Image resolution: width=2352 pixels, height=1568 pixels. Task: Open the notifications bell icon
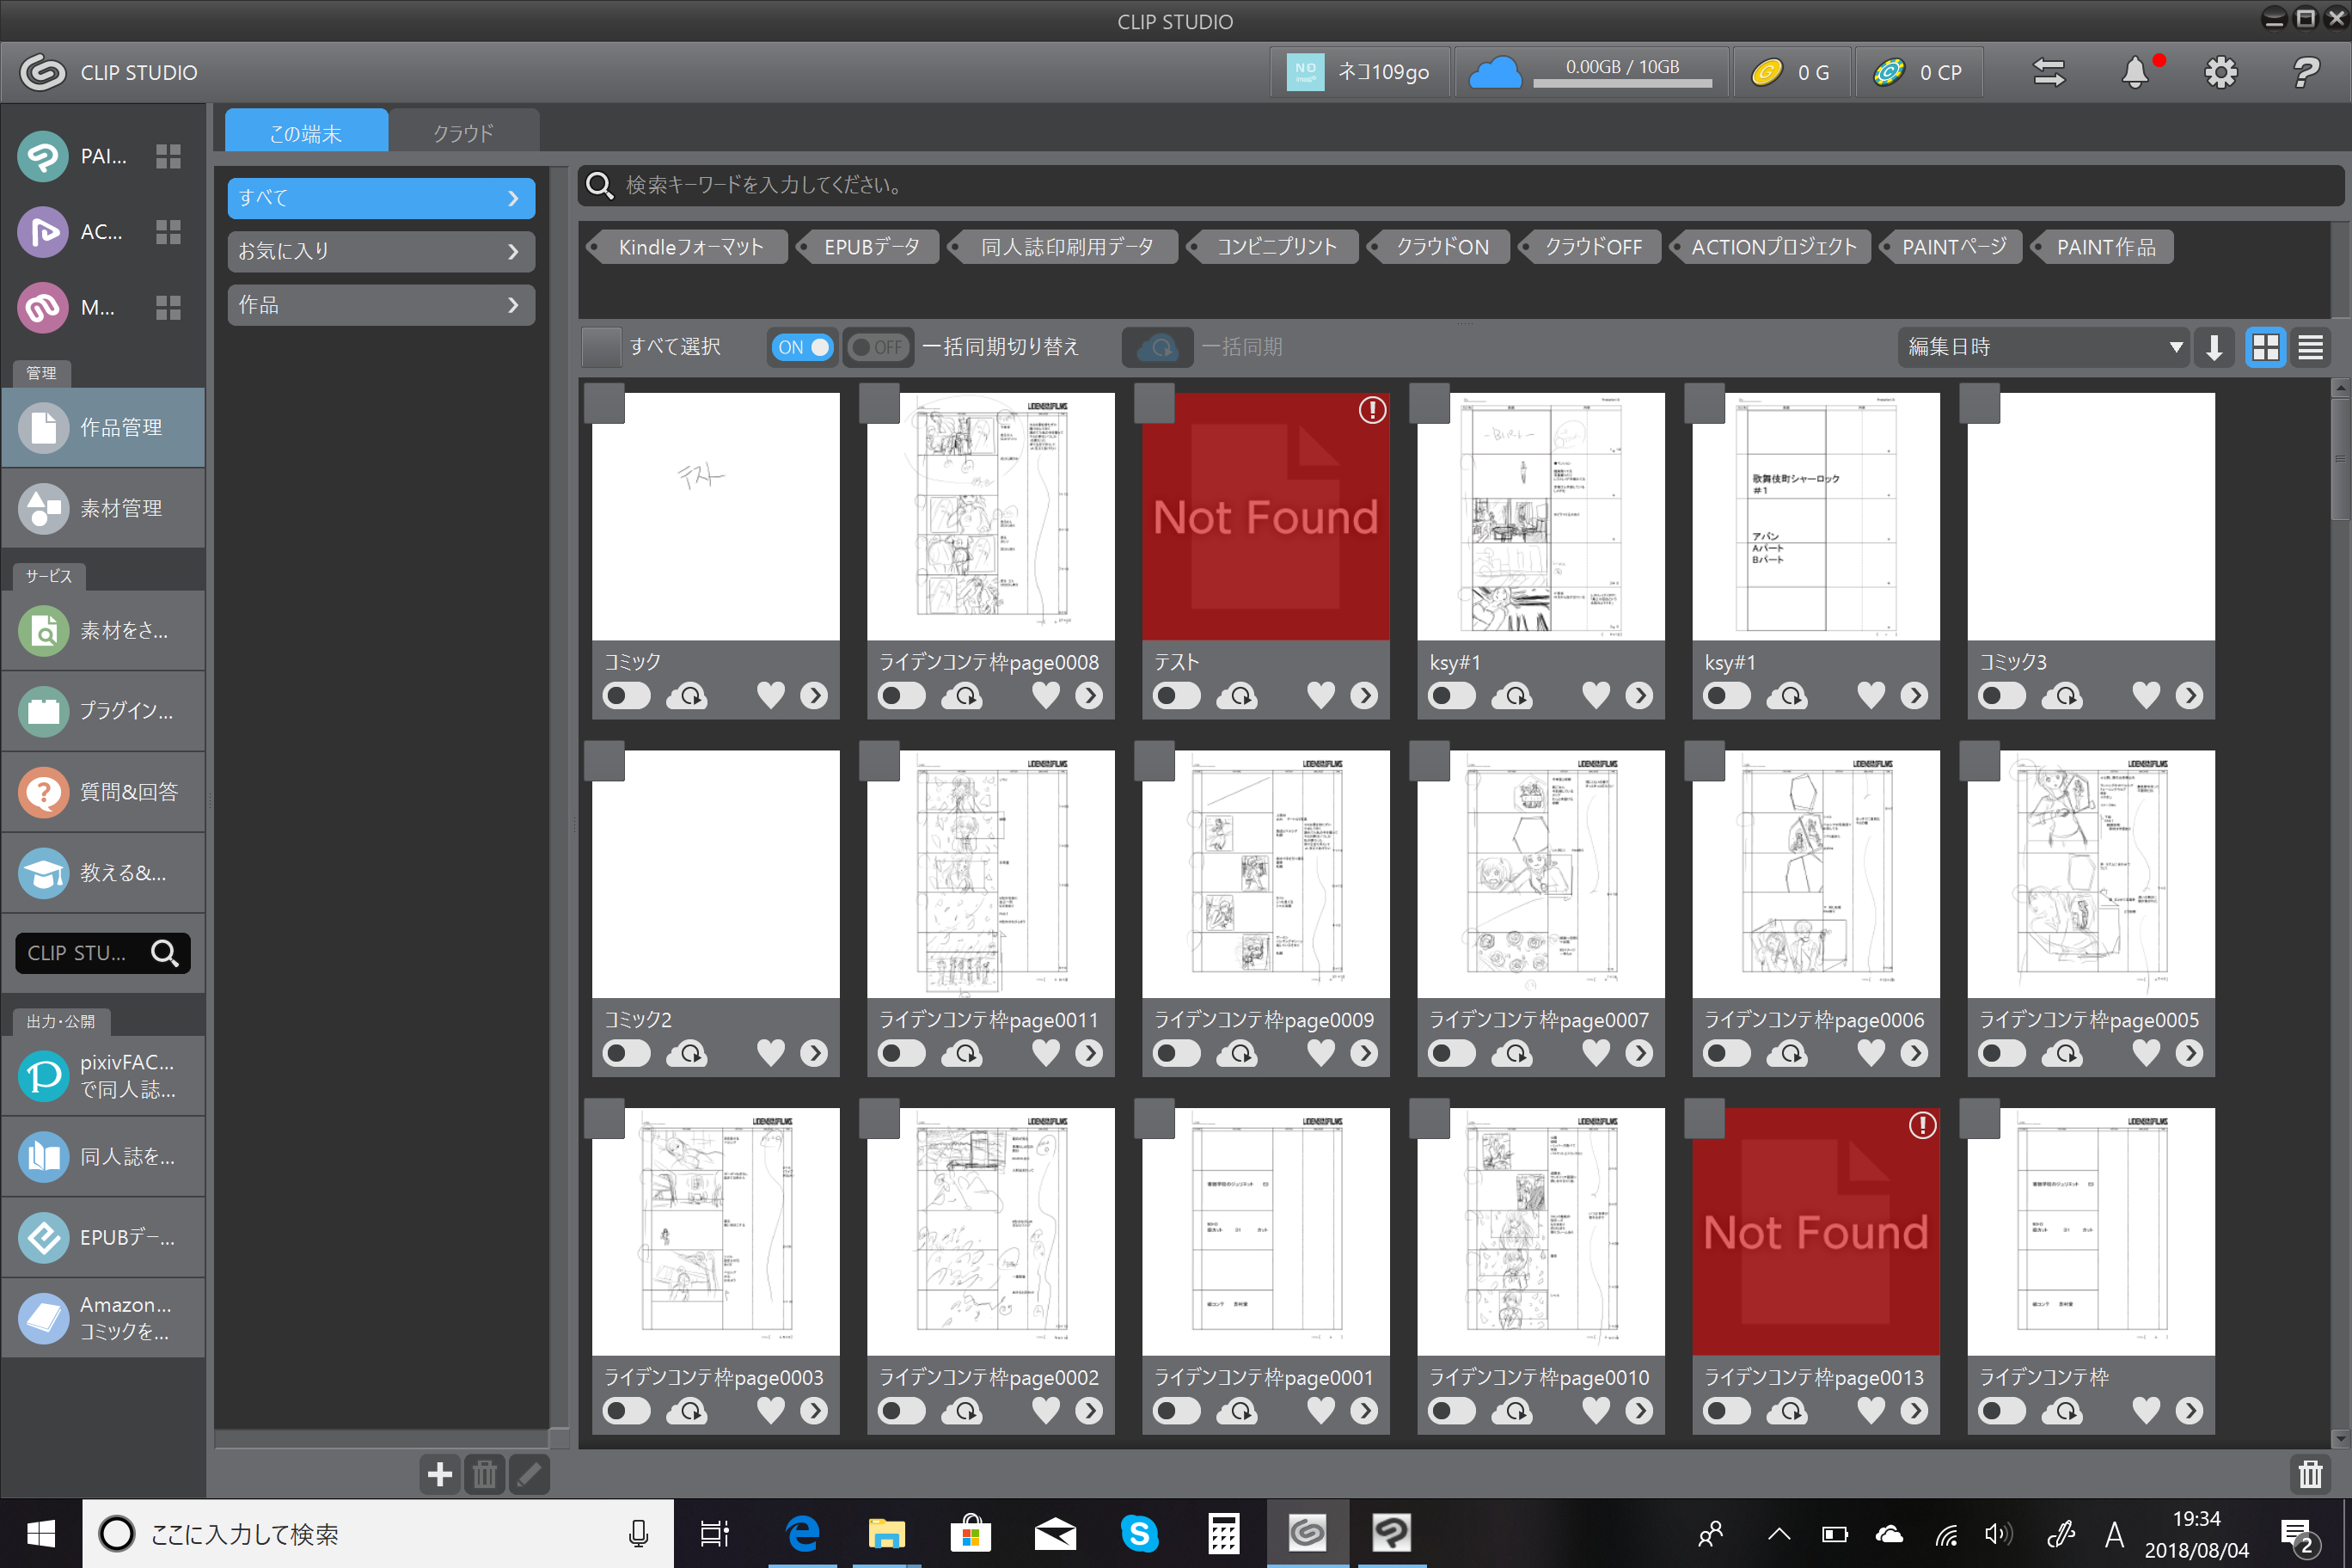(x=2135, y=72)
